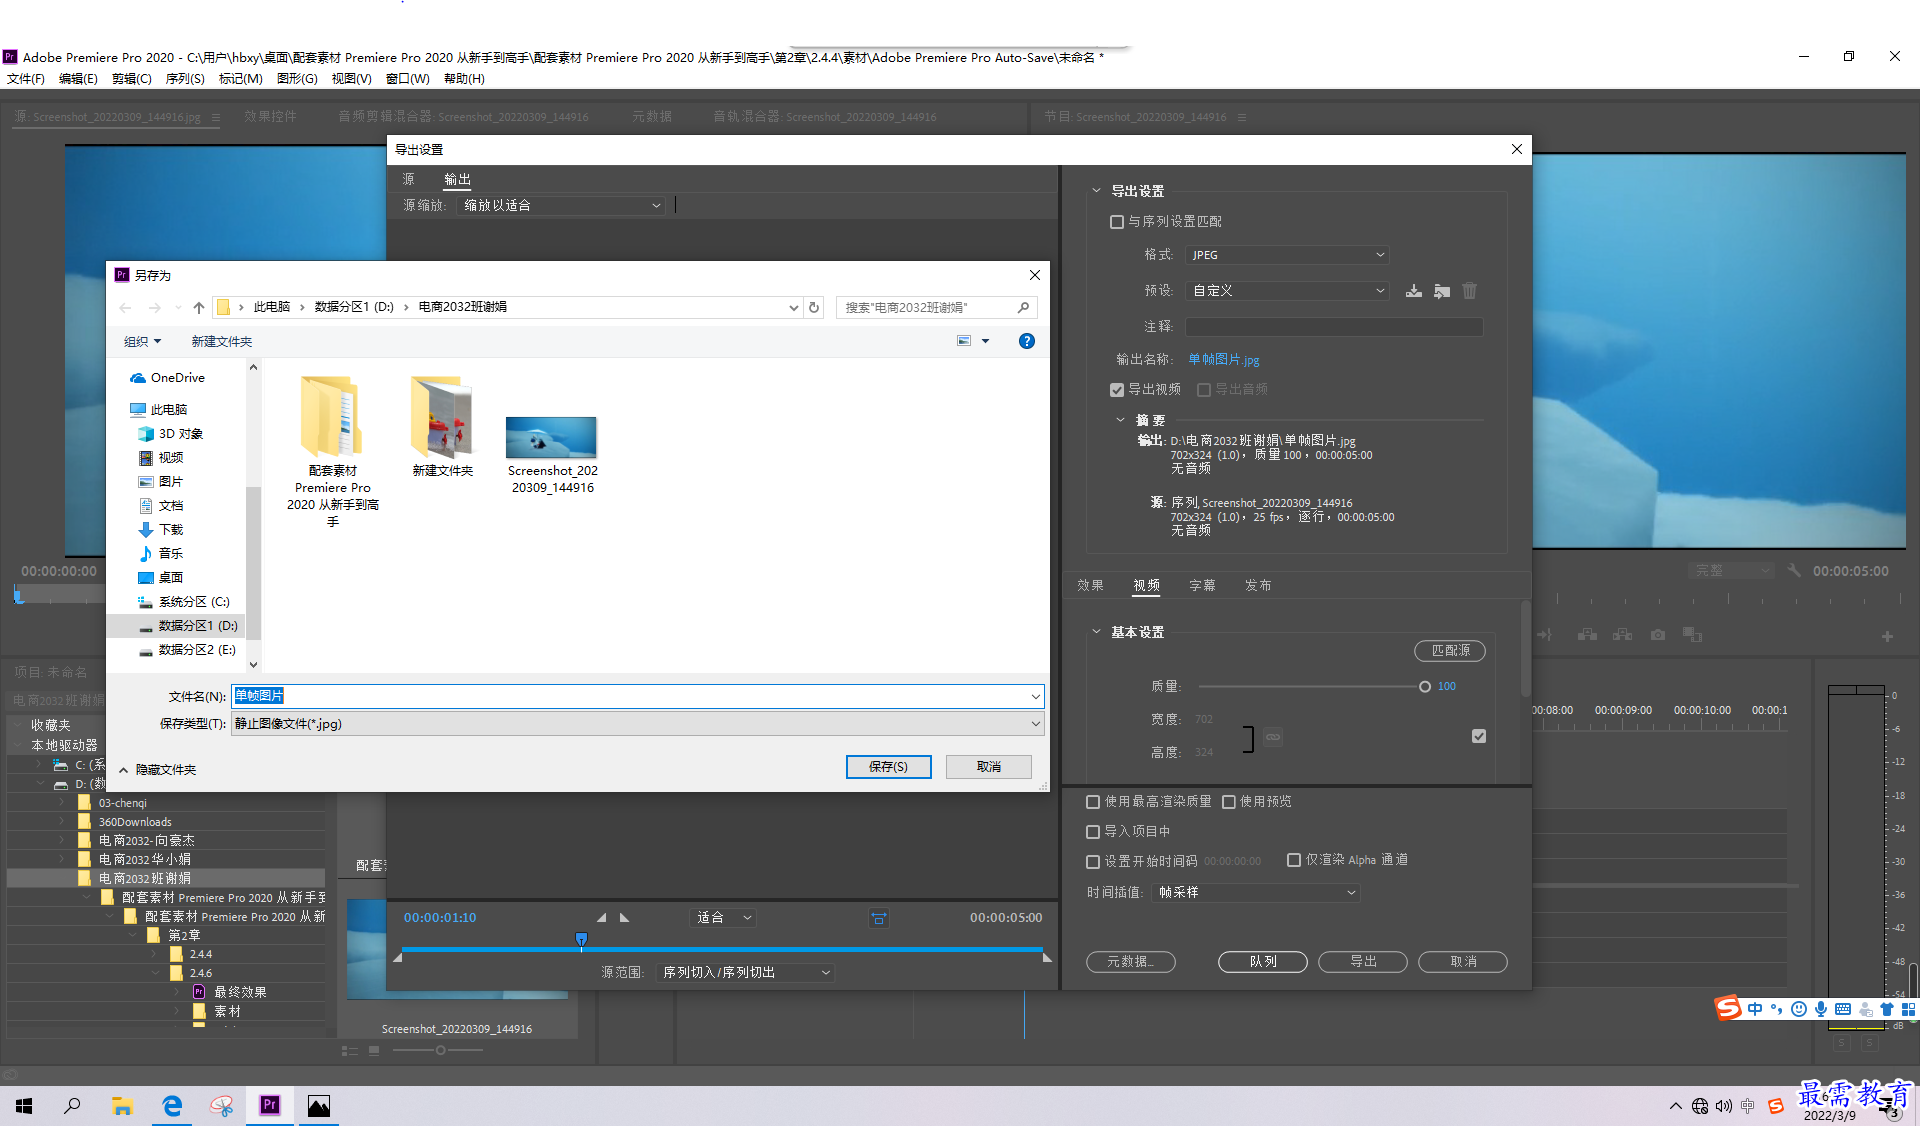Click the up-one-level arrow in the Save As dialog
The image size is (1920, 1126).
pos(198,307)
